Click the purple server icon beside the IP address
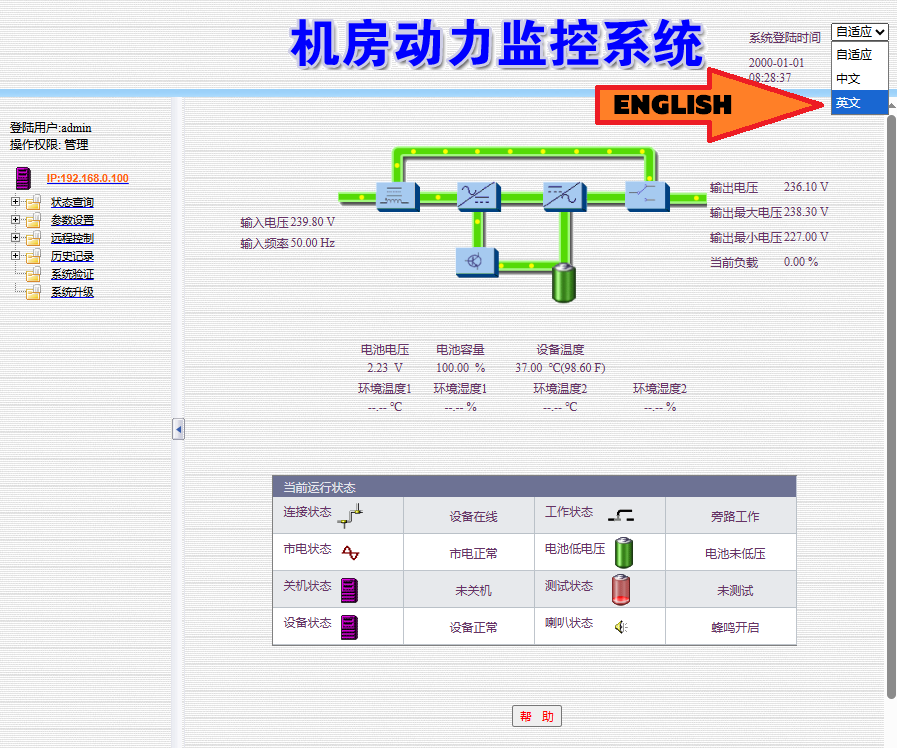This screenshot has width=897, height=748. coord(24,179)
